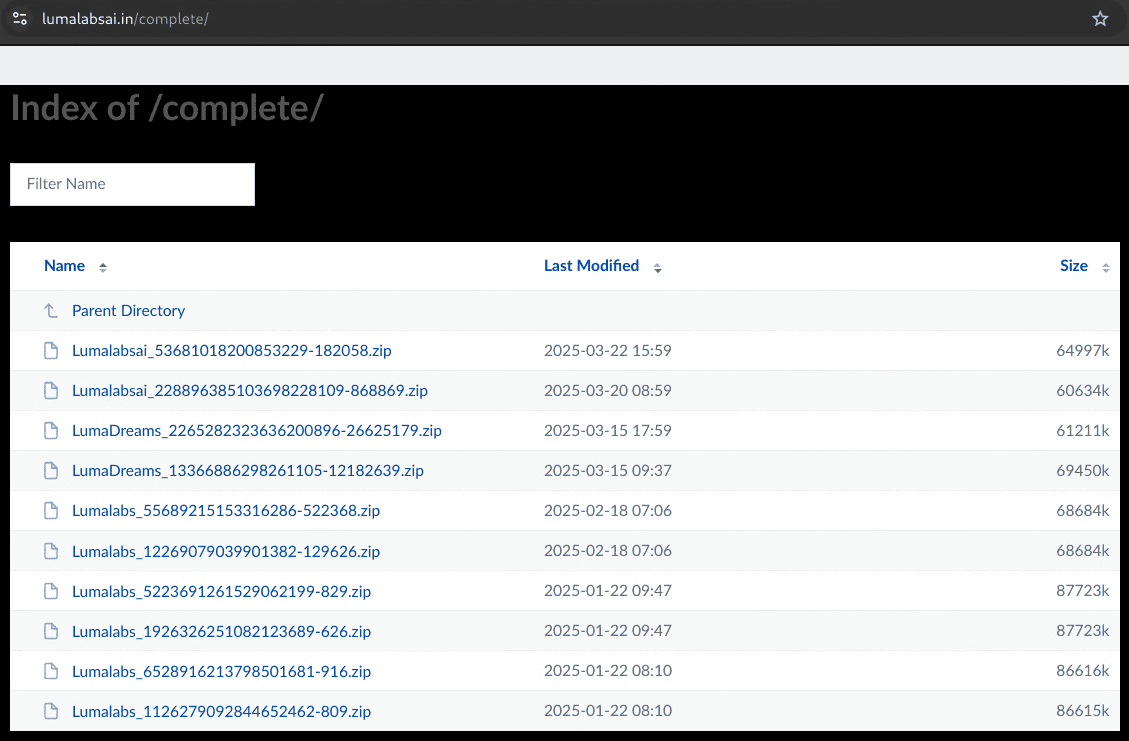This screenshot has width=1129, height=741.
Task: Click the Parent Directory up-arrow icon
Action: [50, 310]
